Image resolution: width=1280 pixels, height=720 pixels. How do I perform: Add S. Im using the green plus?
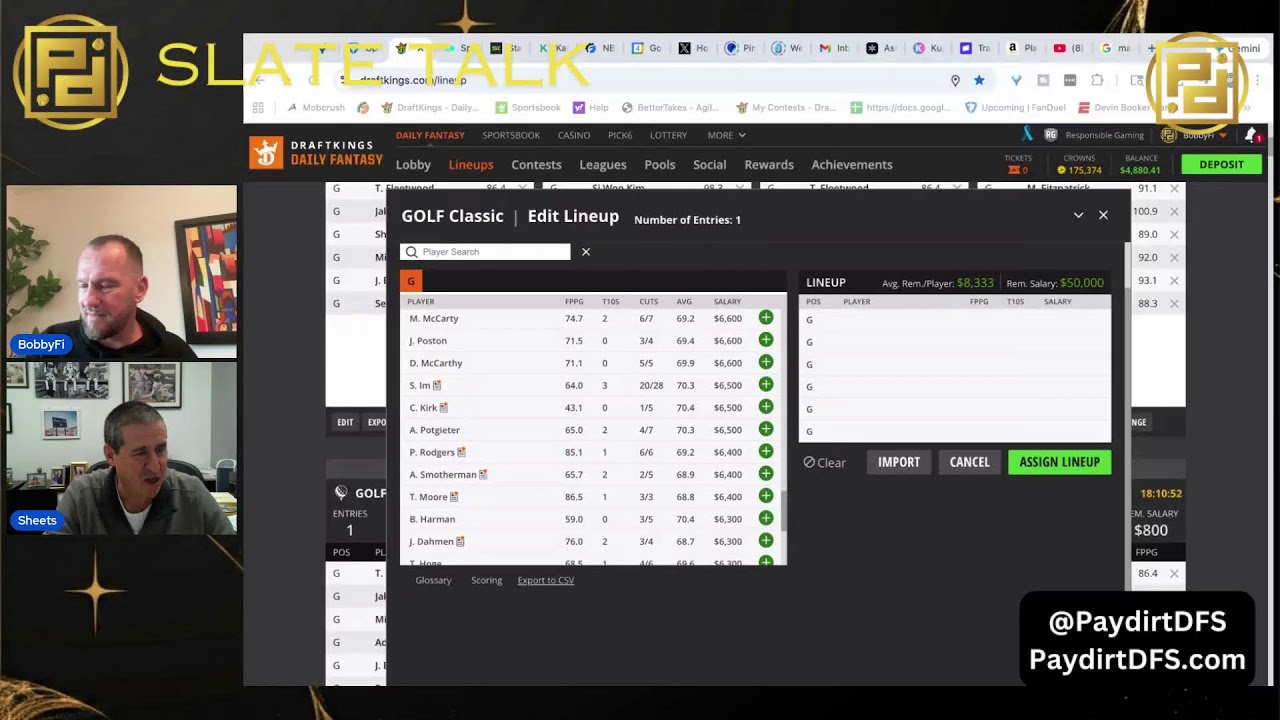(766, 385)
